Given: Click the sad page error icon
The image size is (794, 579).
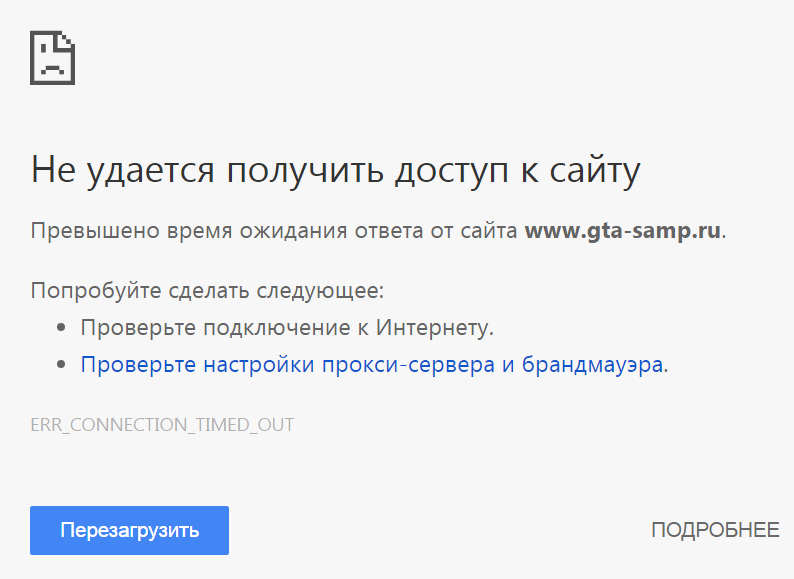Looking at the screenshot, I should 53,57.
